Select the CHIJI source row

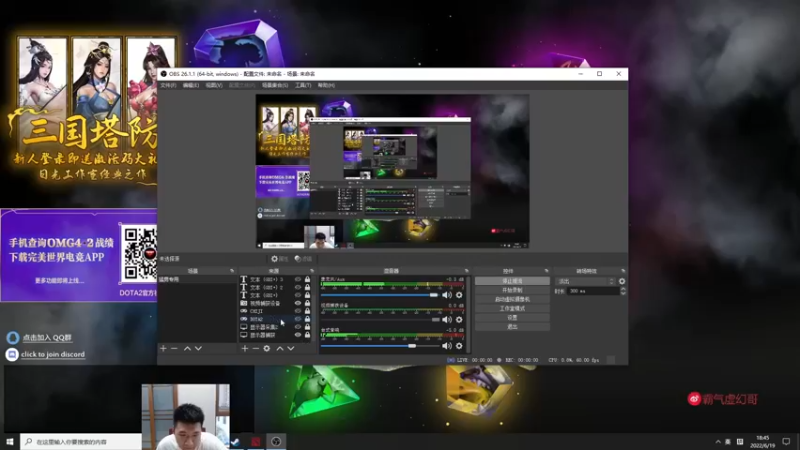276,311
